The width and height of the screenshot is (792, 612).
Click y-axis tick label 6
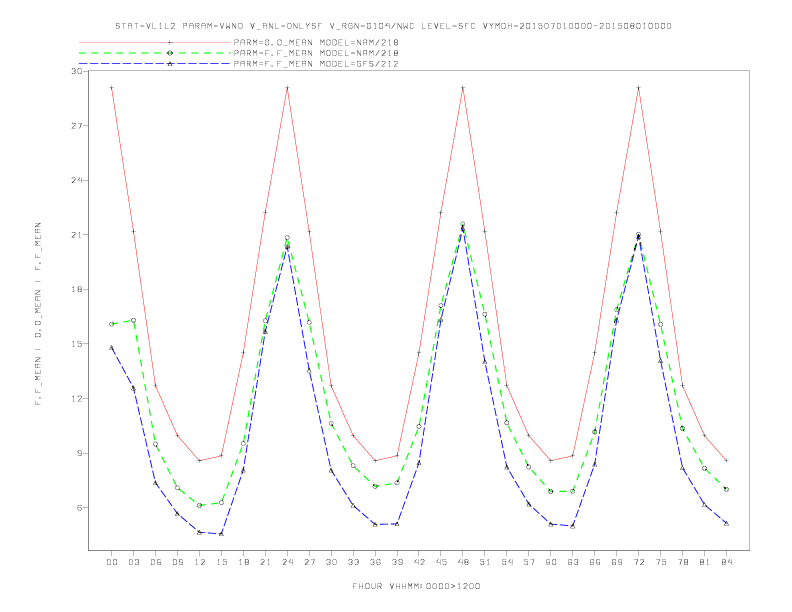coord(79,507)
